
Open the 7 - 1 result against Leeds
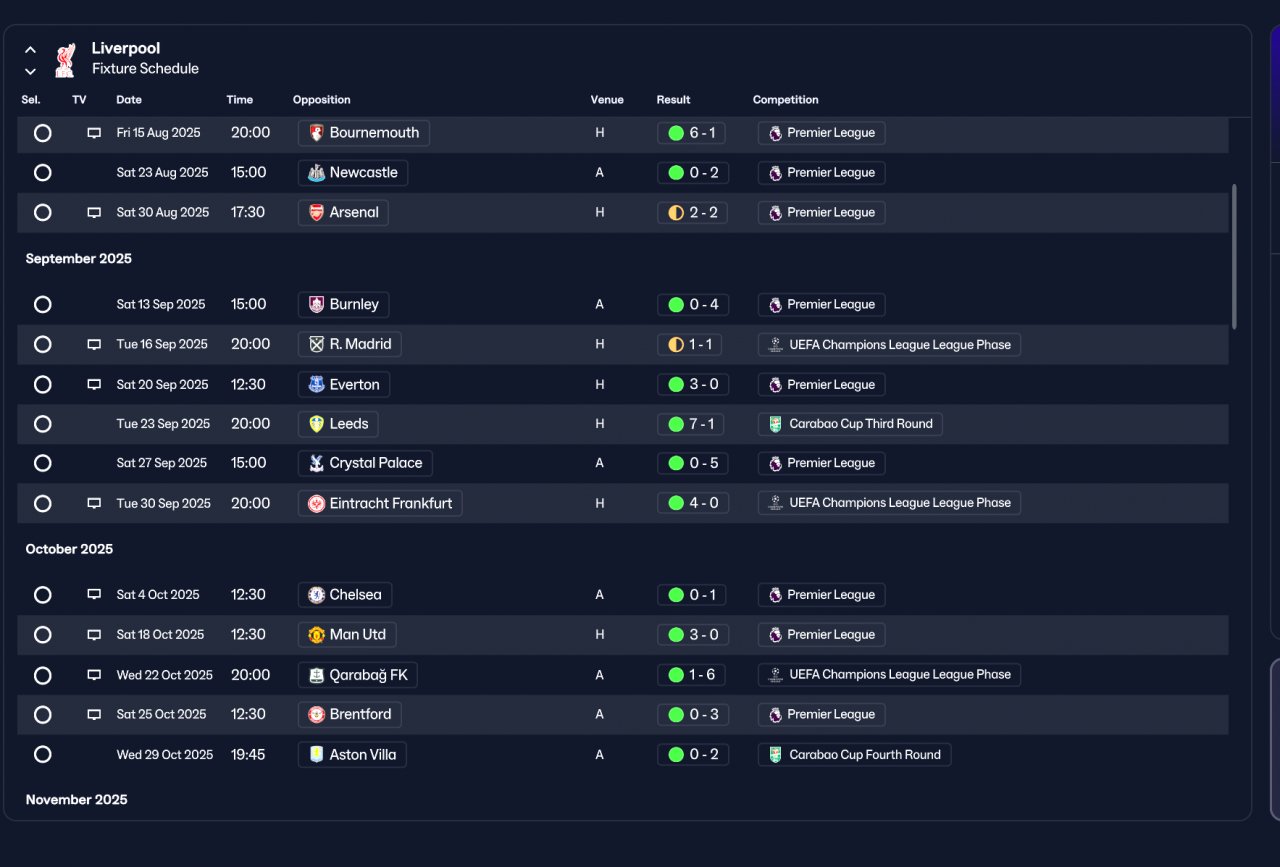click(692, 424)
